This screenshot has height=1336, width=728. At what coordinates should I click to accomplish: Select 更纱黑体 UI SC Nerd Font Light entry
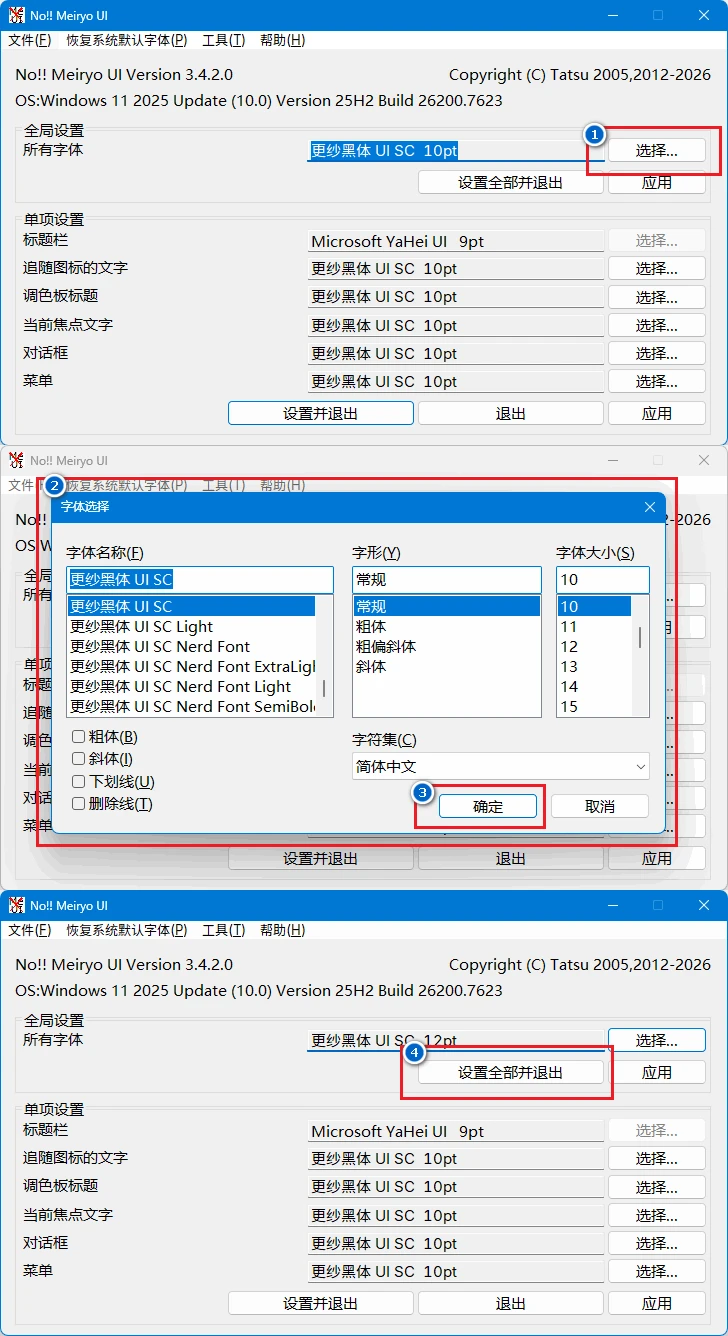(191, 686)
